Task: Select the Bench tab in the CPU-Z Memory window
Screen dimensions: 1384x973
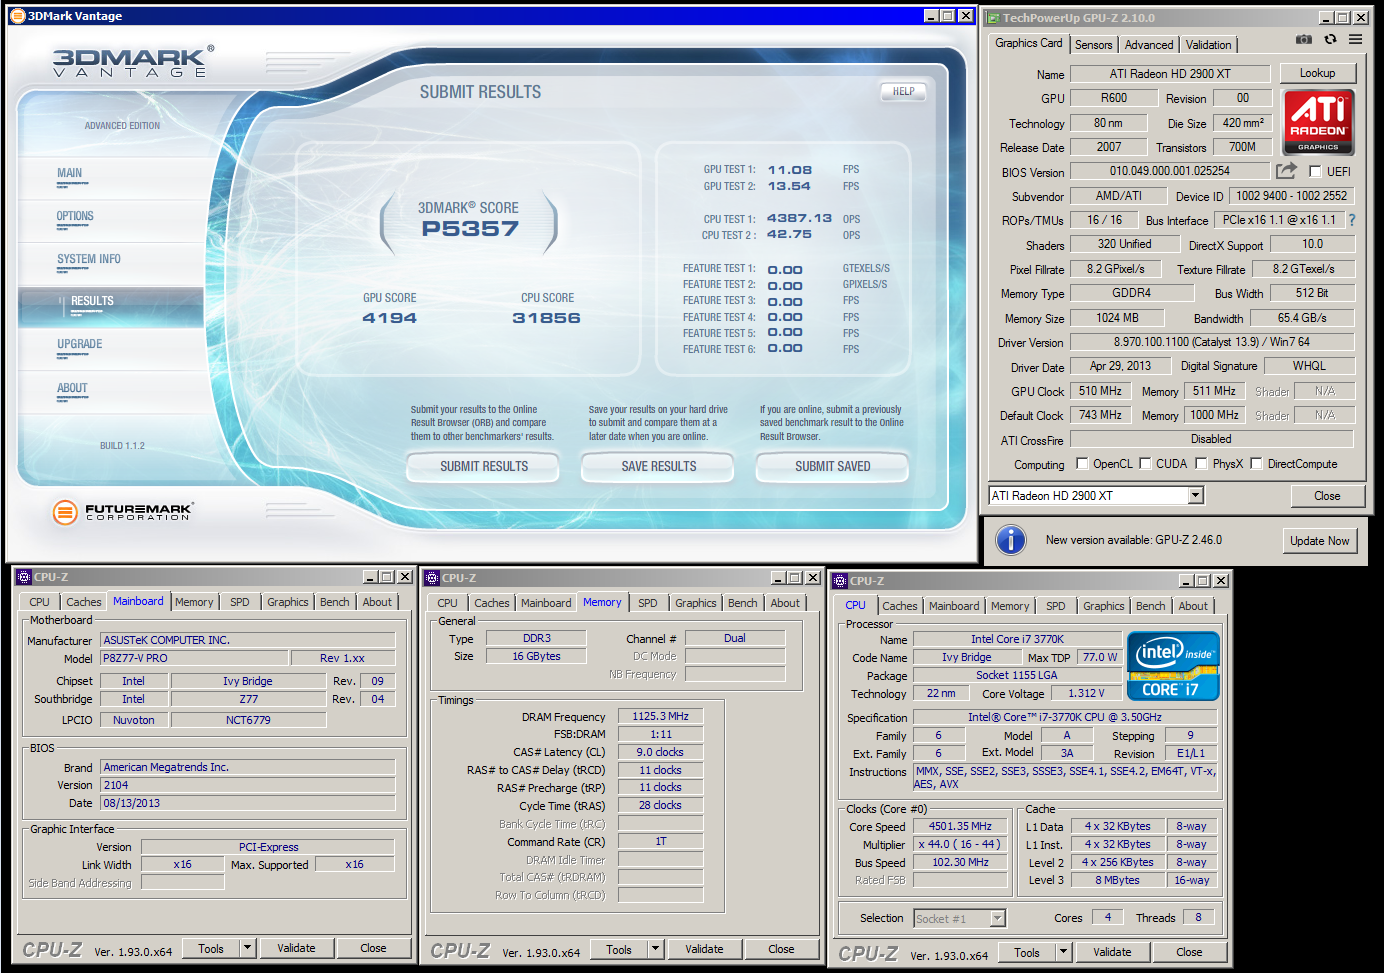Action: click(743, 603)
